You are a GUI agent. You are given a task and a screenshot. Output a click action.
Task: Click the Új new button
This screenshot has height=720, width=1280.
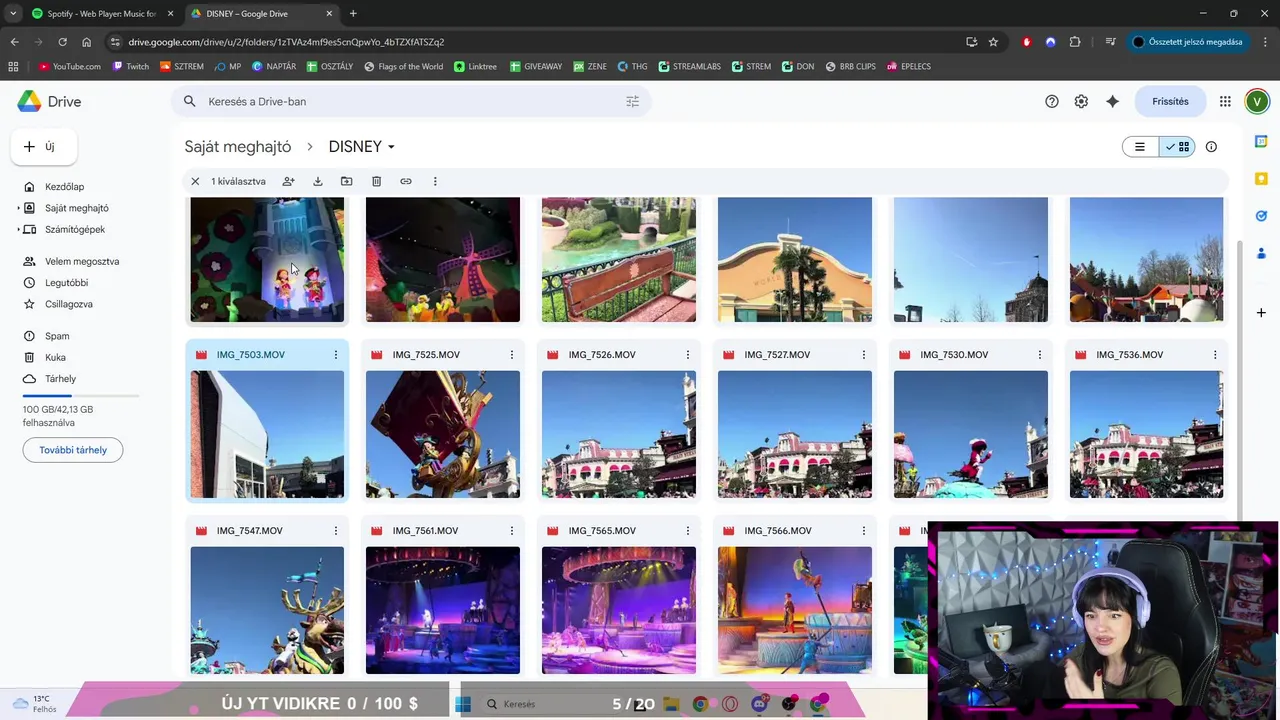click(44, 147)
